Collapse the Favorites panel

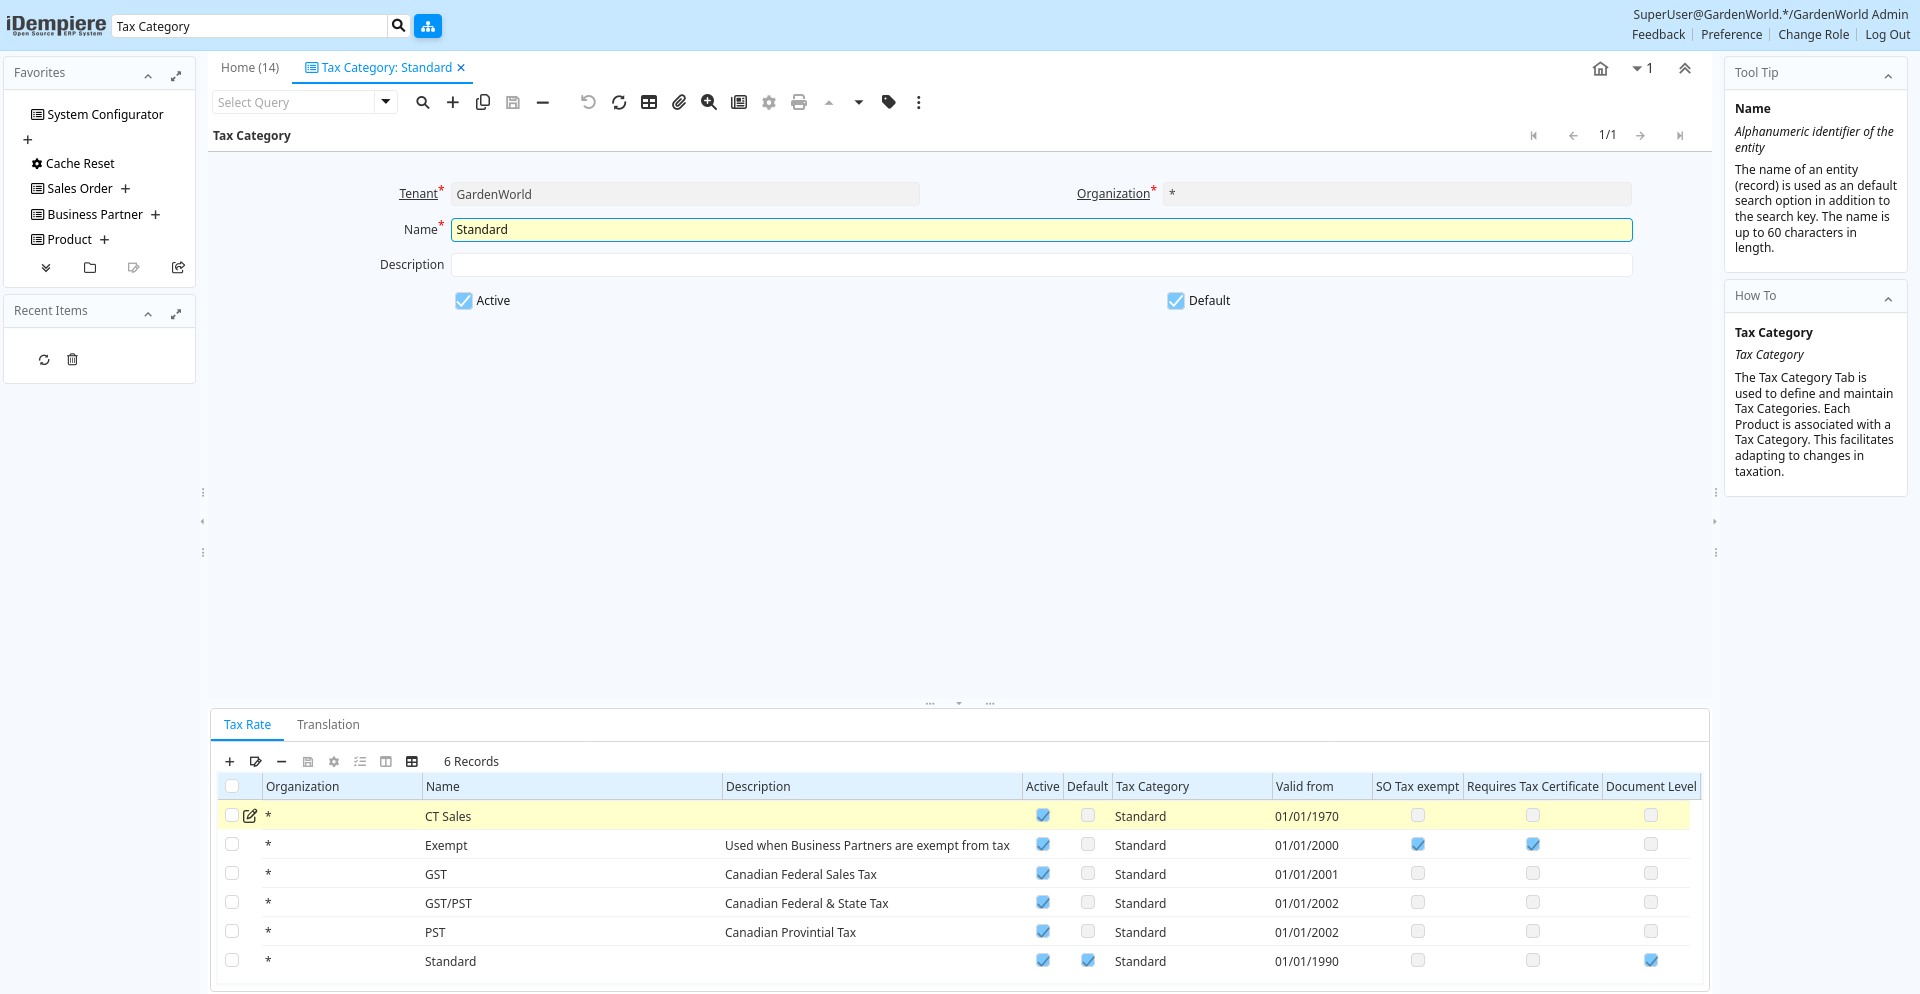[x=148, y=76]
